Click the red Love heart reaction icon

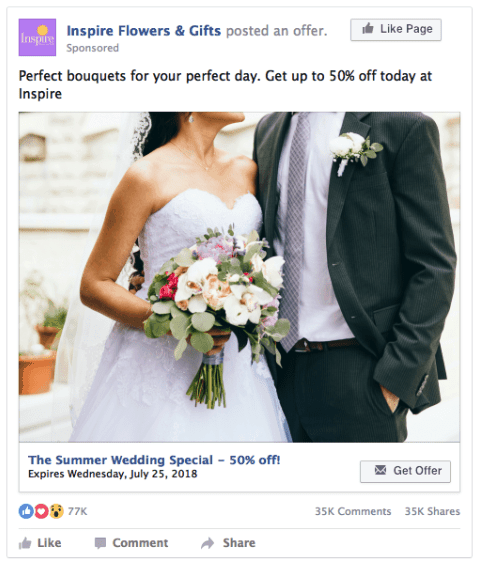click(41, 511)
